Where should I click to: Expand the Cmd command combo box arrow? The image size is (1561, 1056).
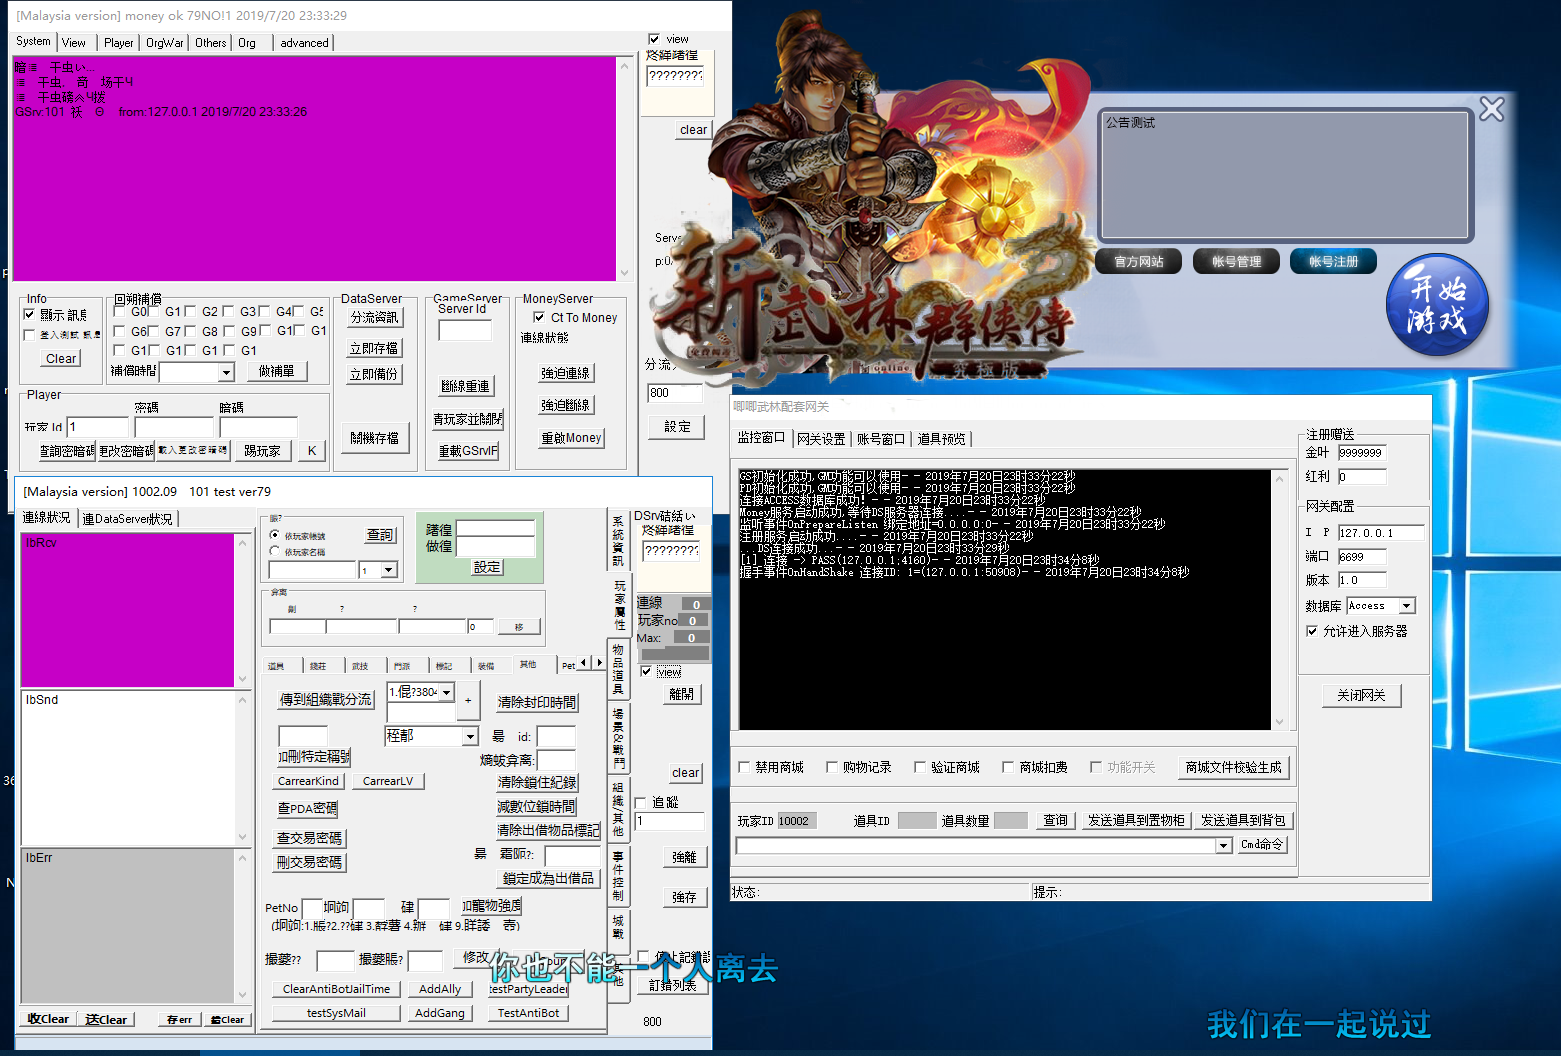click(x=1223, y=846)
